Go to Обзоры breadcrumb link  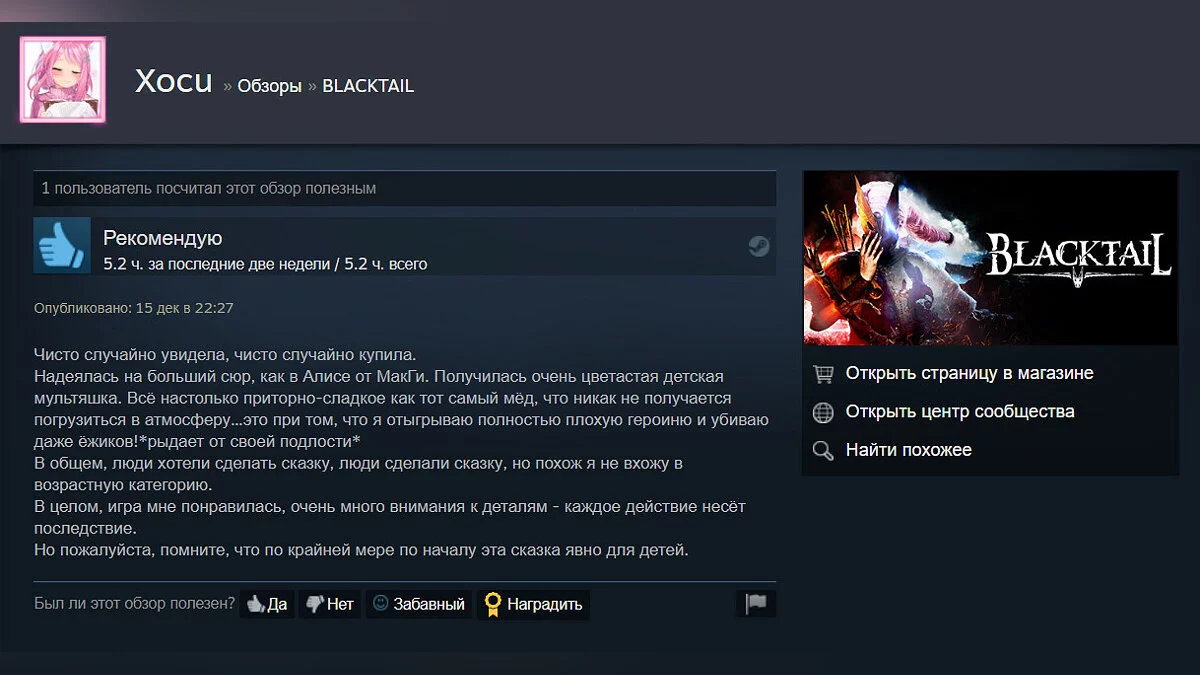click(269, 86)
